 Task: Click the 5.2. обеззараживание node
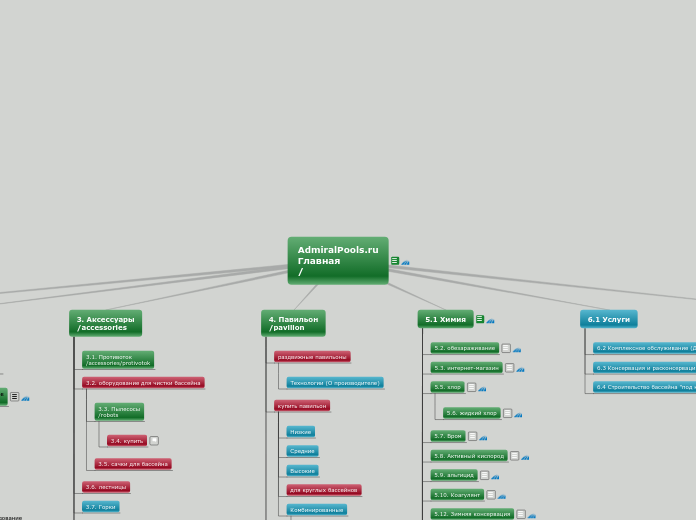464,348
